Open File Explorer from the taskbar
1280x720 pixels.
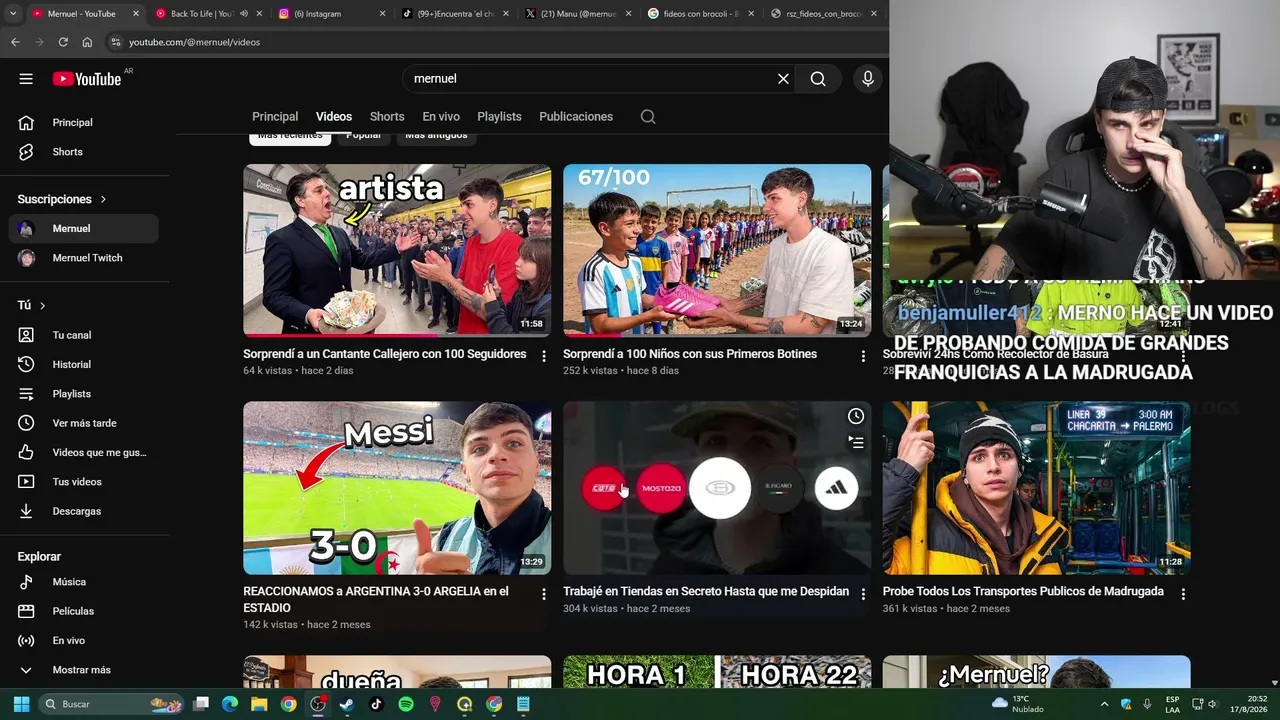pyautogui.click(x=259, y=704)
